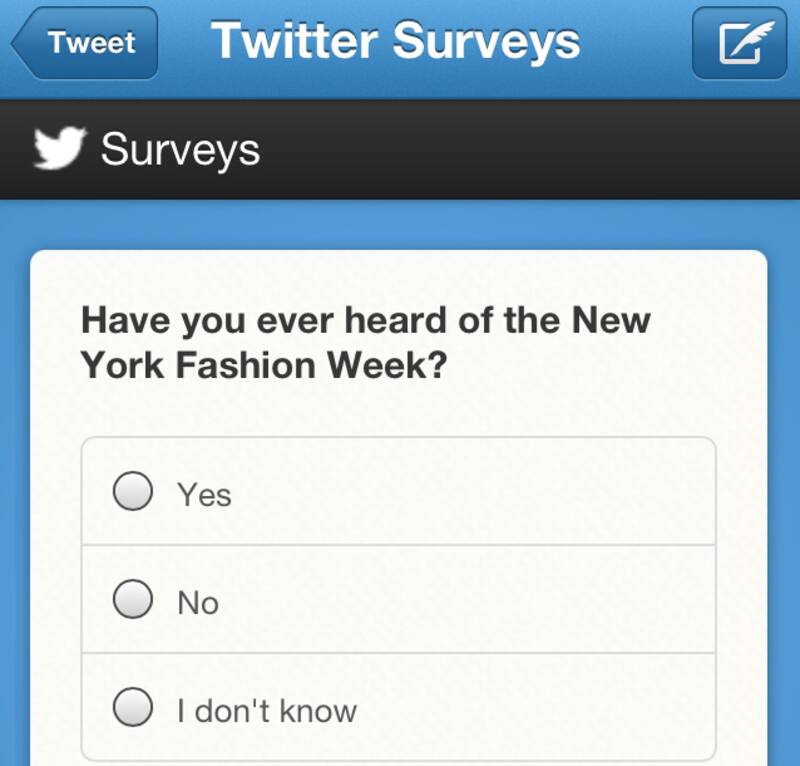Choose the No radio button
The width and height of the screenshot is (800, 766).
[132, 600]
